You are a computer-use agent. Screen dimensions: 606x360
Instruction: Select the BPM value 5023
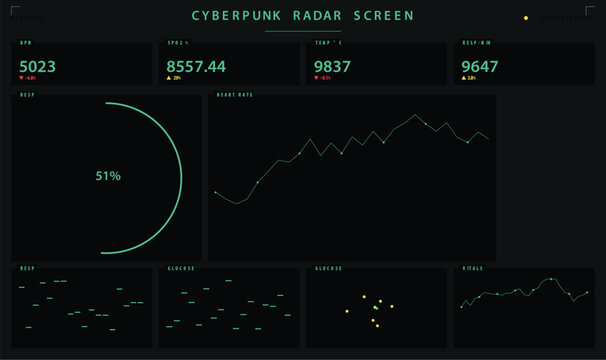(37, 67)
